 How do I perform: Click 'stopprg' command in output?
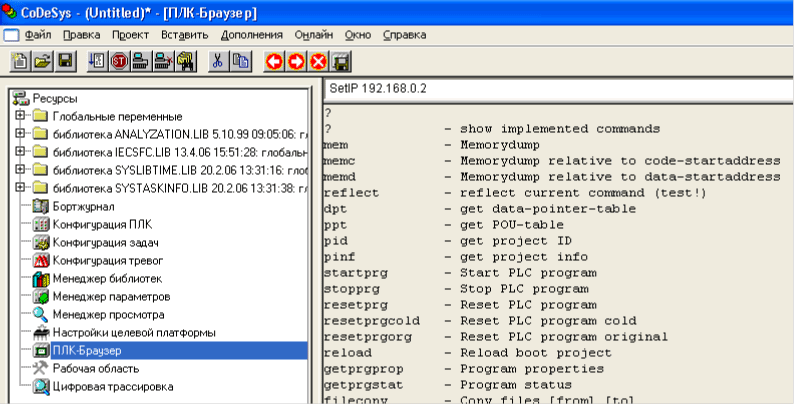351,290
